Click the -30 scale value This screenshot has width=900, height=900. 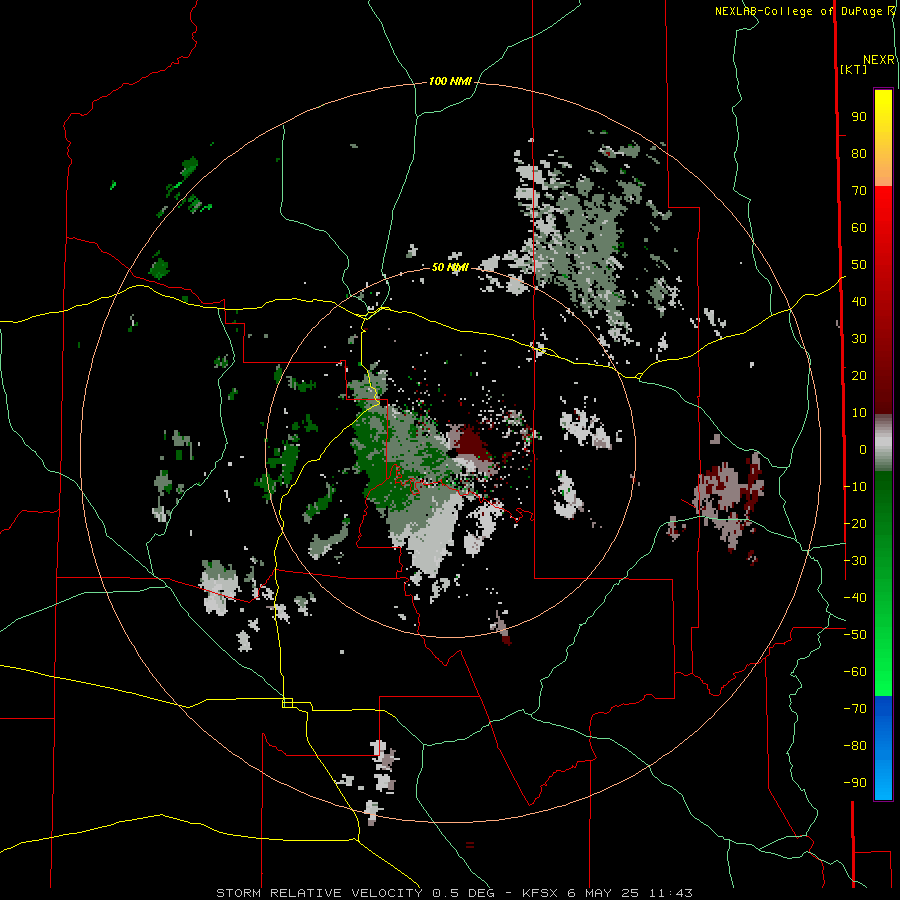tap(855, 561)
